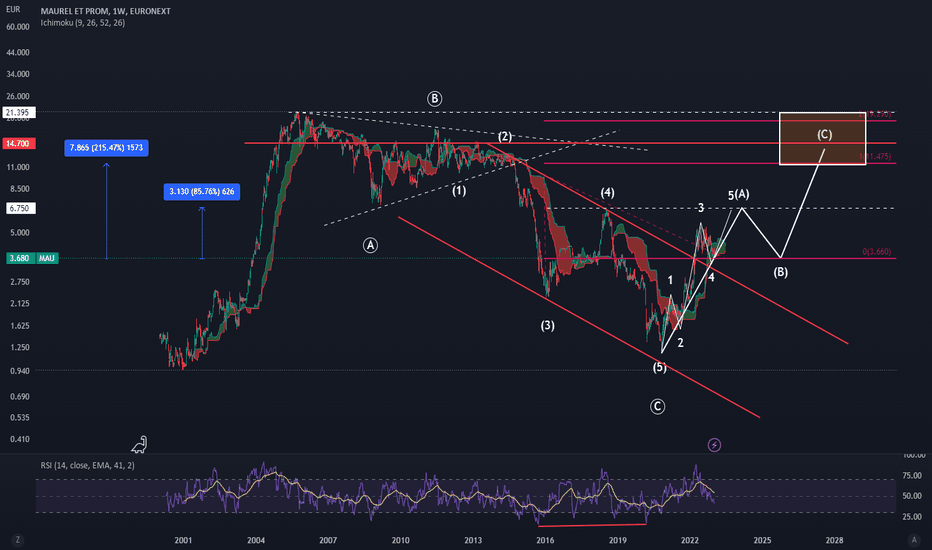The image size is (932, 550).
Task: Click the Z timezone button at bottom left
Action: point(18,540)
